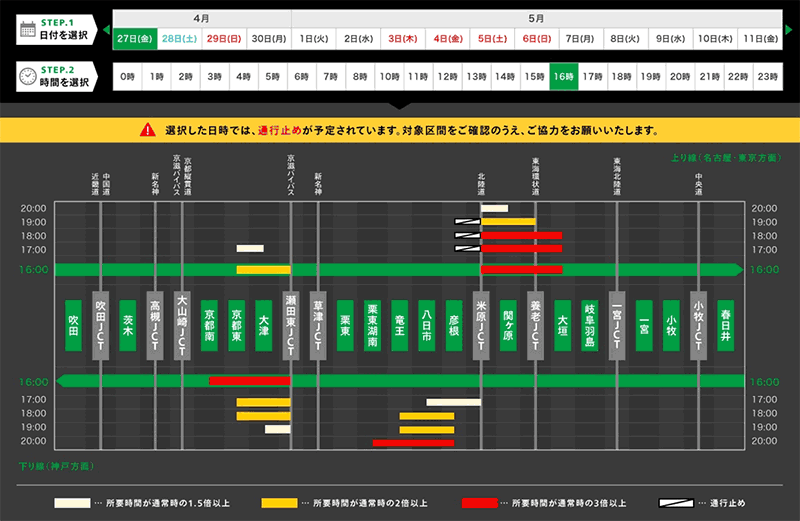Click the 吹田JCT junction box

(x=101, y=326)
